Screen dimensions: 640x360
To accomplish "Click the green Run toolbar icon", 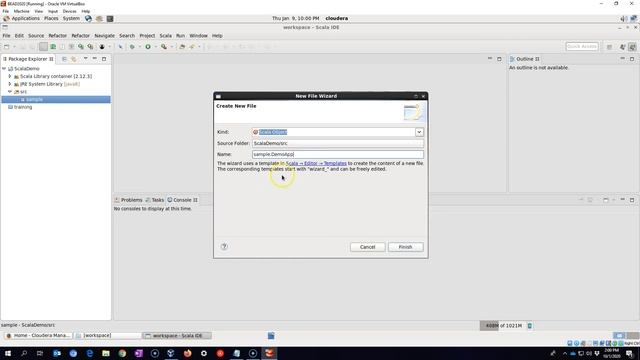I will tap(148, 47).
